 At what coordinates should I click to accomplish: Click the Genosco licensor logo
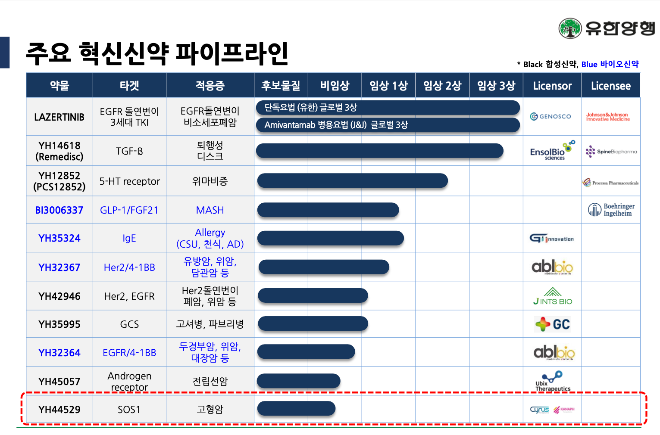tap(550, 116)
